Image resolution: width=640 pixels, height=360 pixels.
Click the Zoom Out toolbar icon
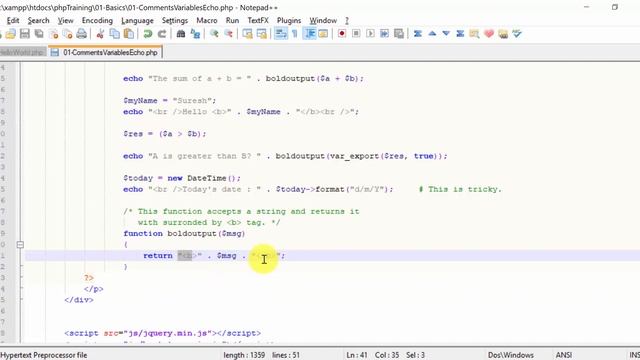(x=228, y=34)
